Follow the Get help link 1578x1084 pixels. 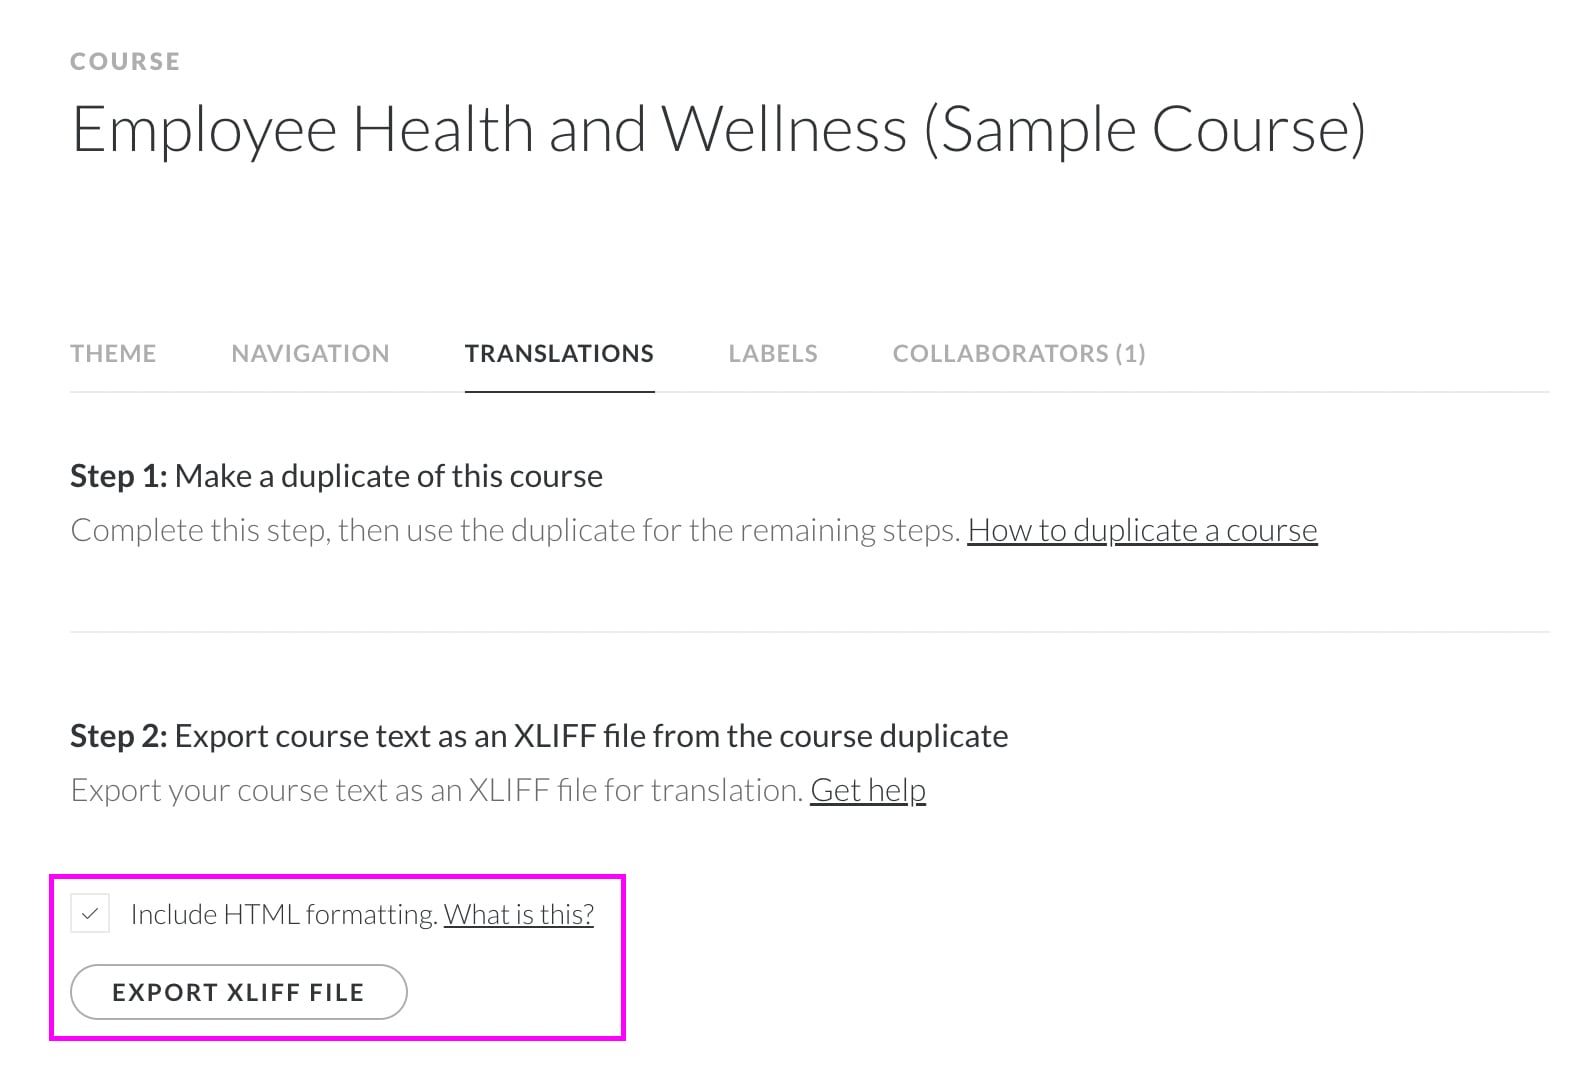(867, 789)
